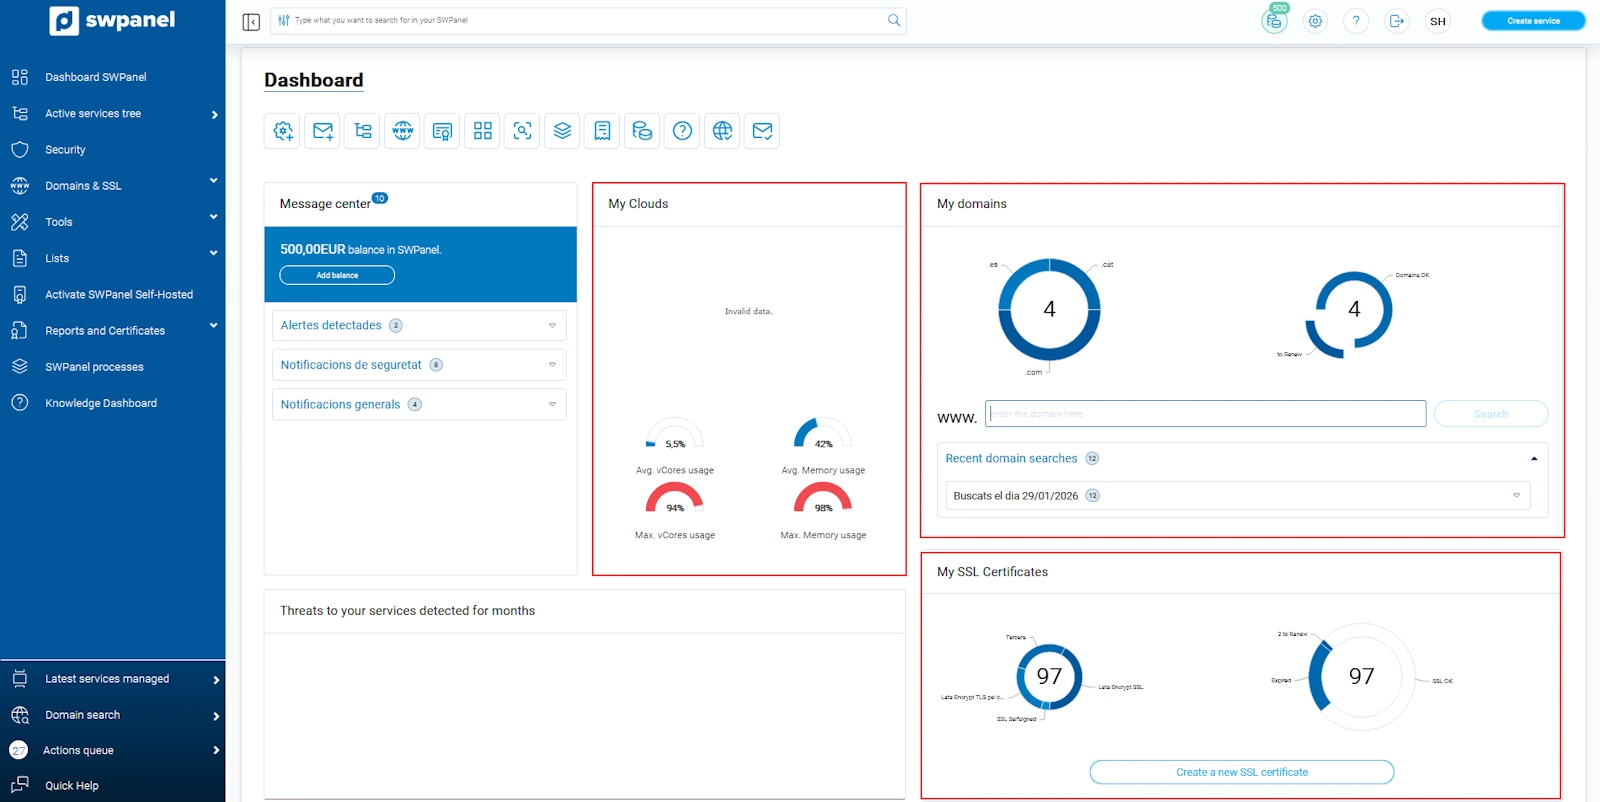Open Security in the sidebar

65,150
